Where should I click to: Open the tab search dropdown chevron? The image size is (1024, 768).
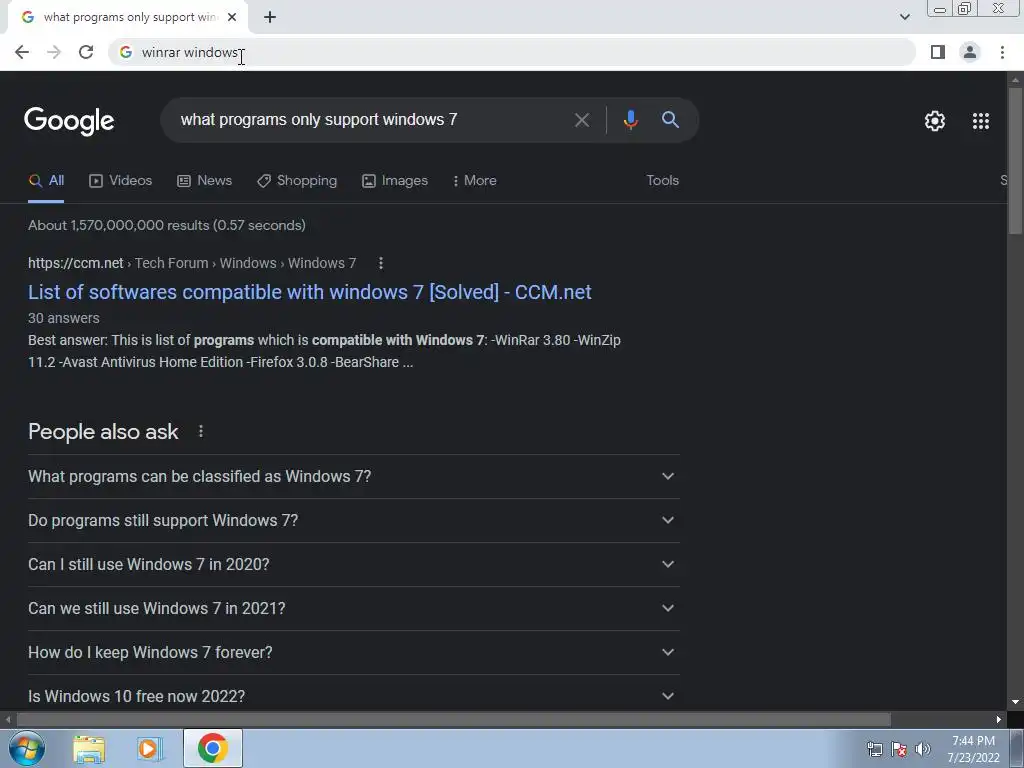(x=904, y=17)
